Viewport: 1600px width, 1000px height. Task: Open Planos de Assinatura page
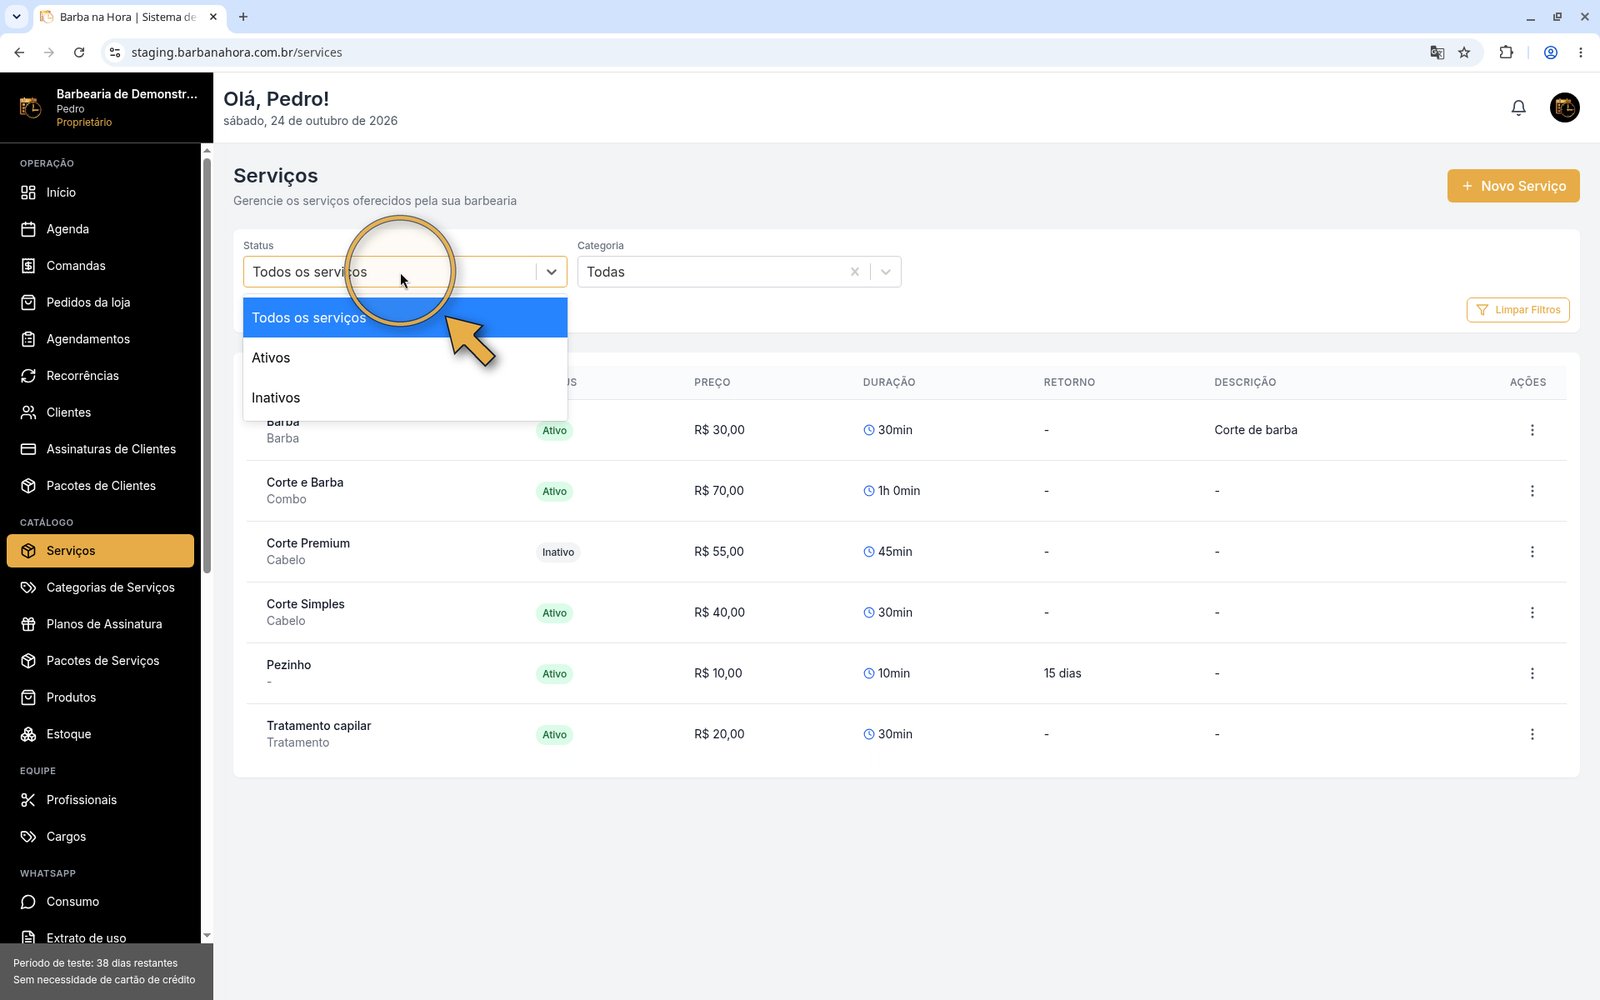point(100,624)
